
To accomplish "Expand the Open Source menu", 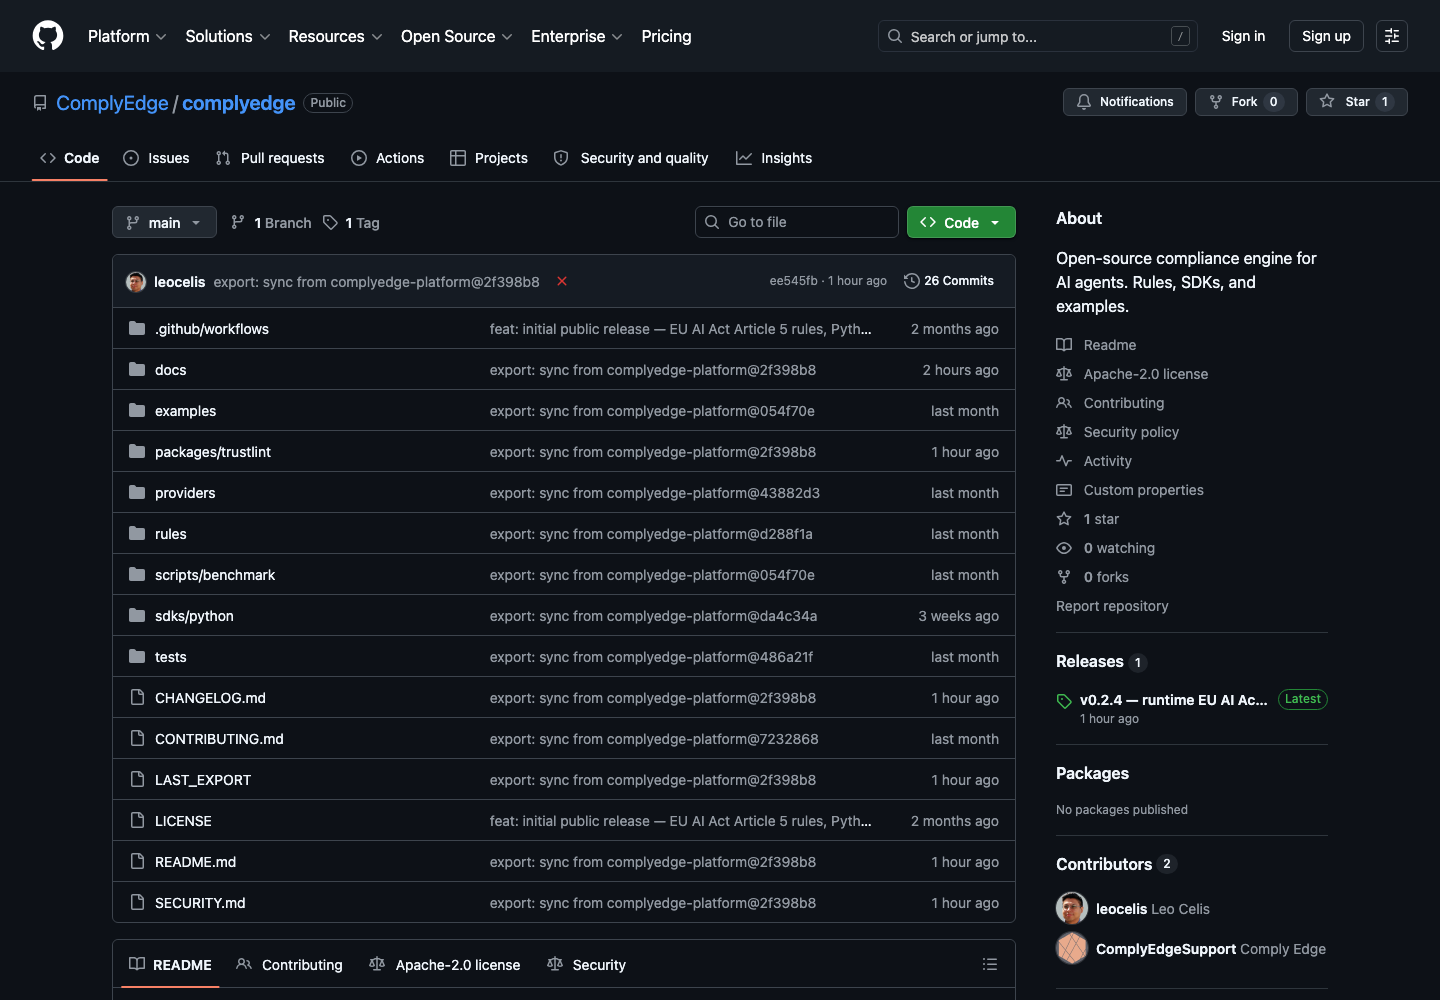I will point(457,36).
